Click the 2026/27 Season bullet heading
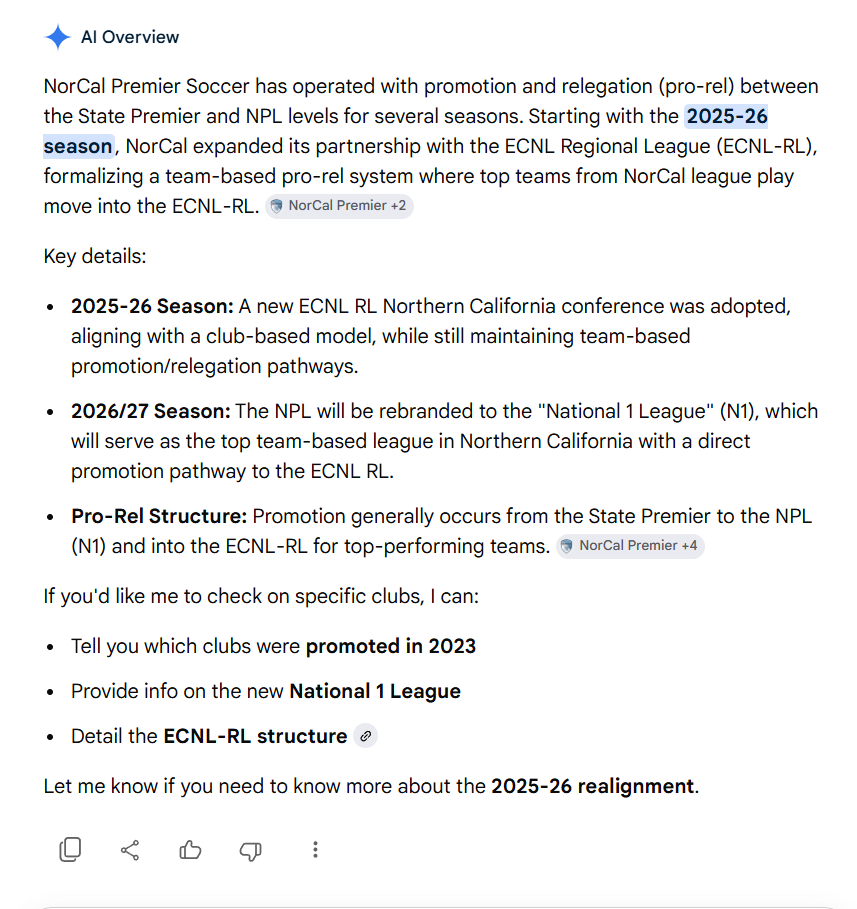 pos(151,411)
